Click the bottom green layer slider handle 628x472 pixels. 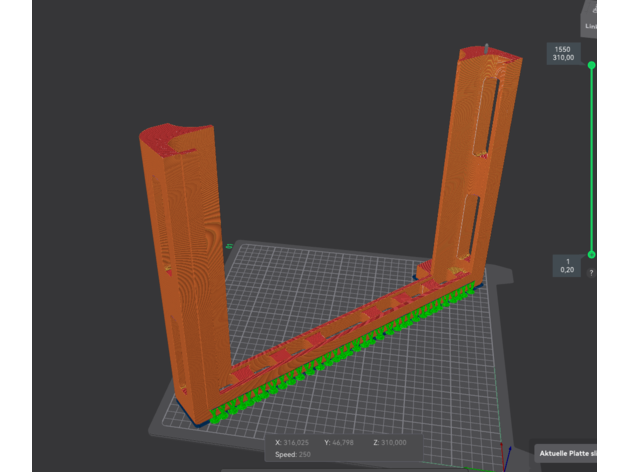(x=591, y=255)
